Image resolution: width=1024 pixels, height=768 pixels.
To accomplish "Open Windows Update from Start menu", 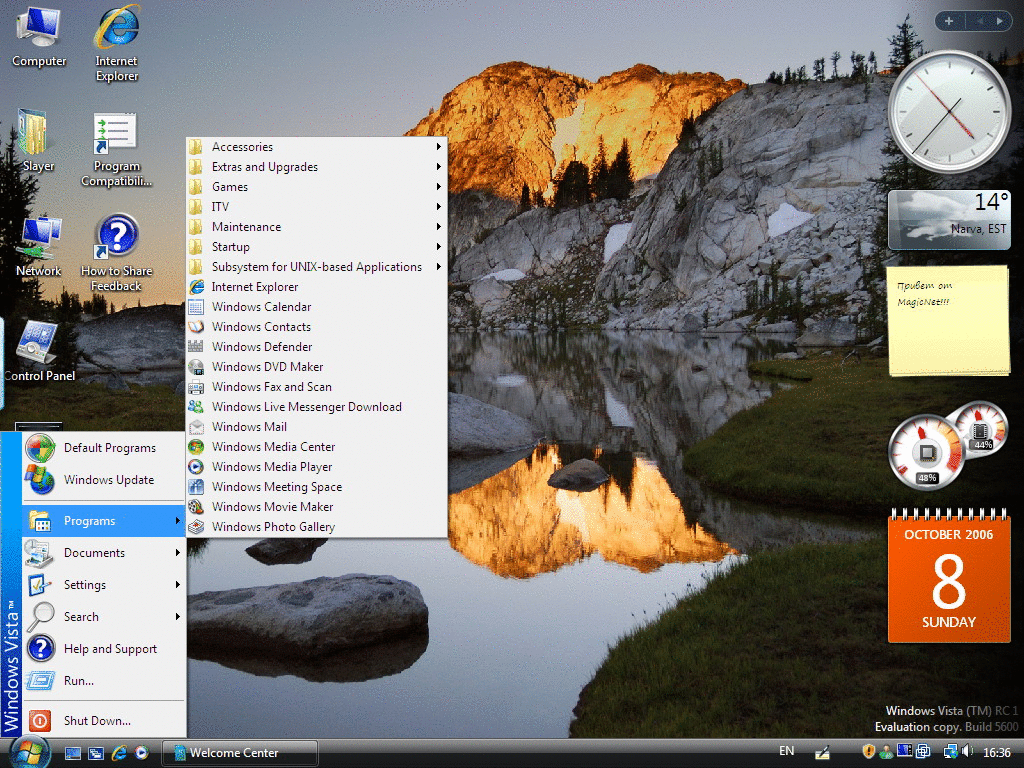I will click(x=104, y=480).
